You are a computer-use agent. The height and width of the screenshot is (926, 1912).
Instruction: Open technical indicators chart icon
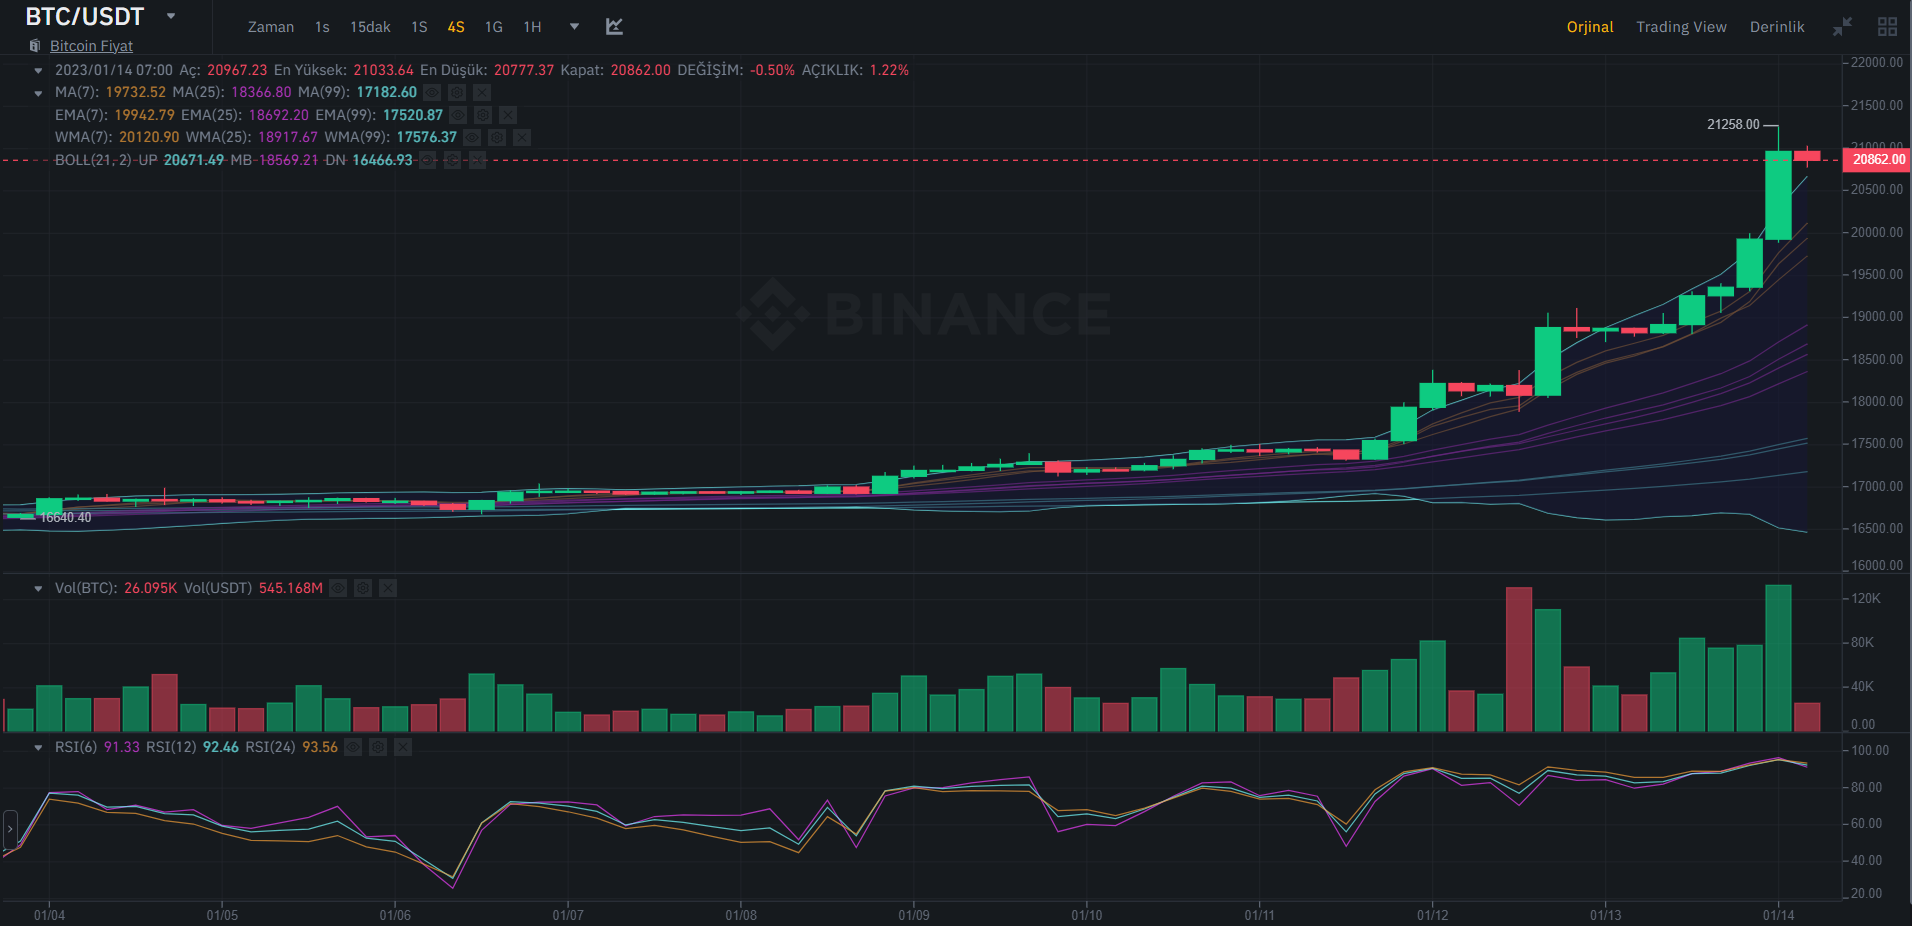point(614,27)
